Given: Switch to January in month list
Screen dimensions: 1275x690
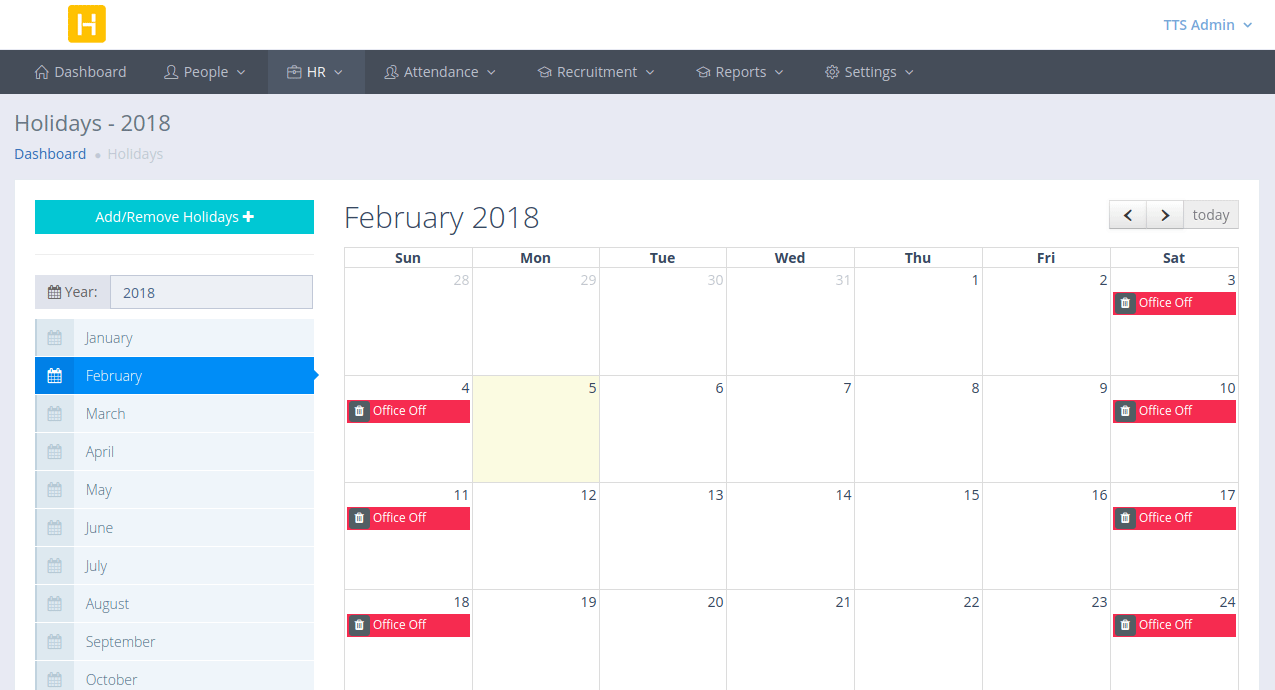Looking at the screenshot, I should click(108, 338).
